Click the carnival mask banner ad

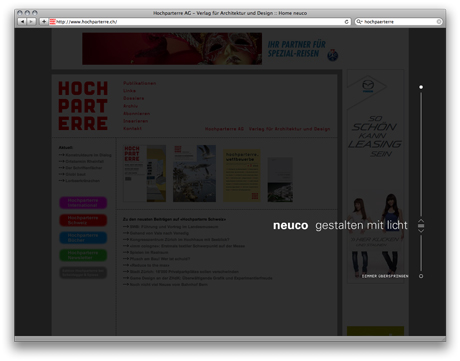pos(172,49)
